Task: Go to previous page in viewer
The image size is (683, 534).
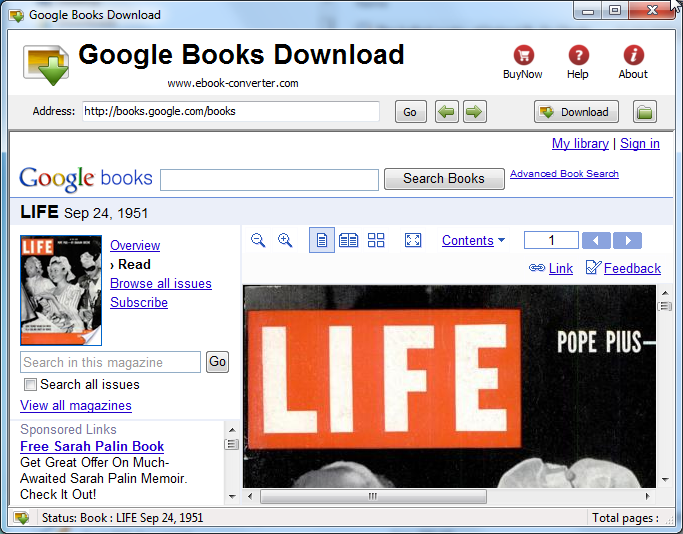Action: pyautogui.click(x=596, y=240)
